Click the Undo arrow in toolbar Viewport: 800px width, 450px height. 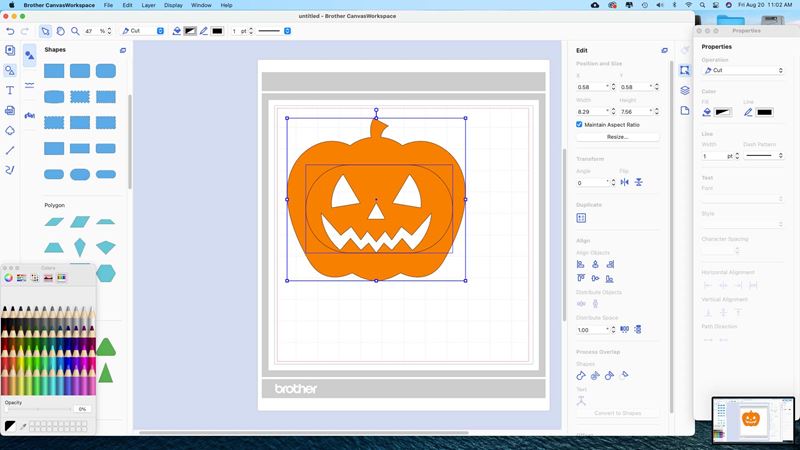[x=10, y=31]
